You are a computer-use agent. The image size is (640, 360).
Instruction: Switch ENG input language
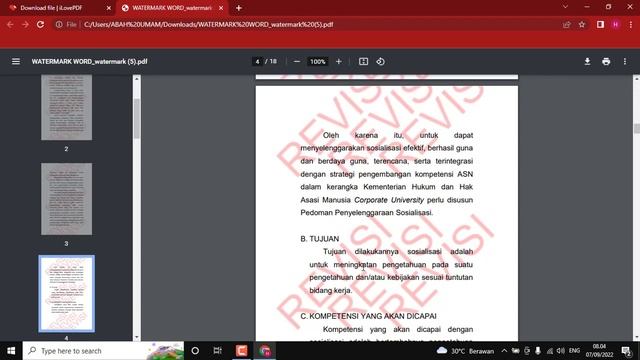tap(574, 351)
